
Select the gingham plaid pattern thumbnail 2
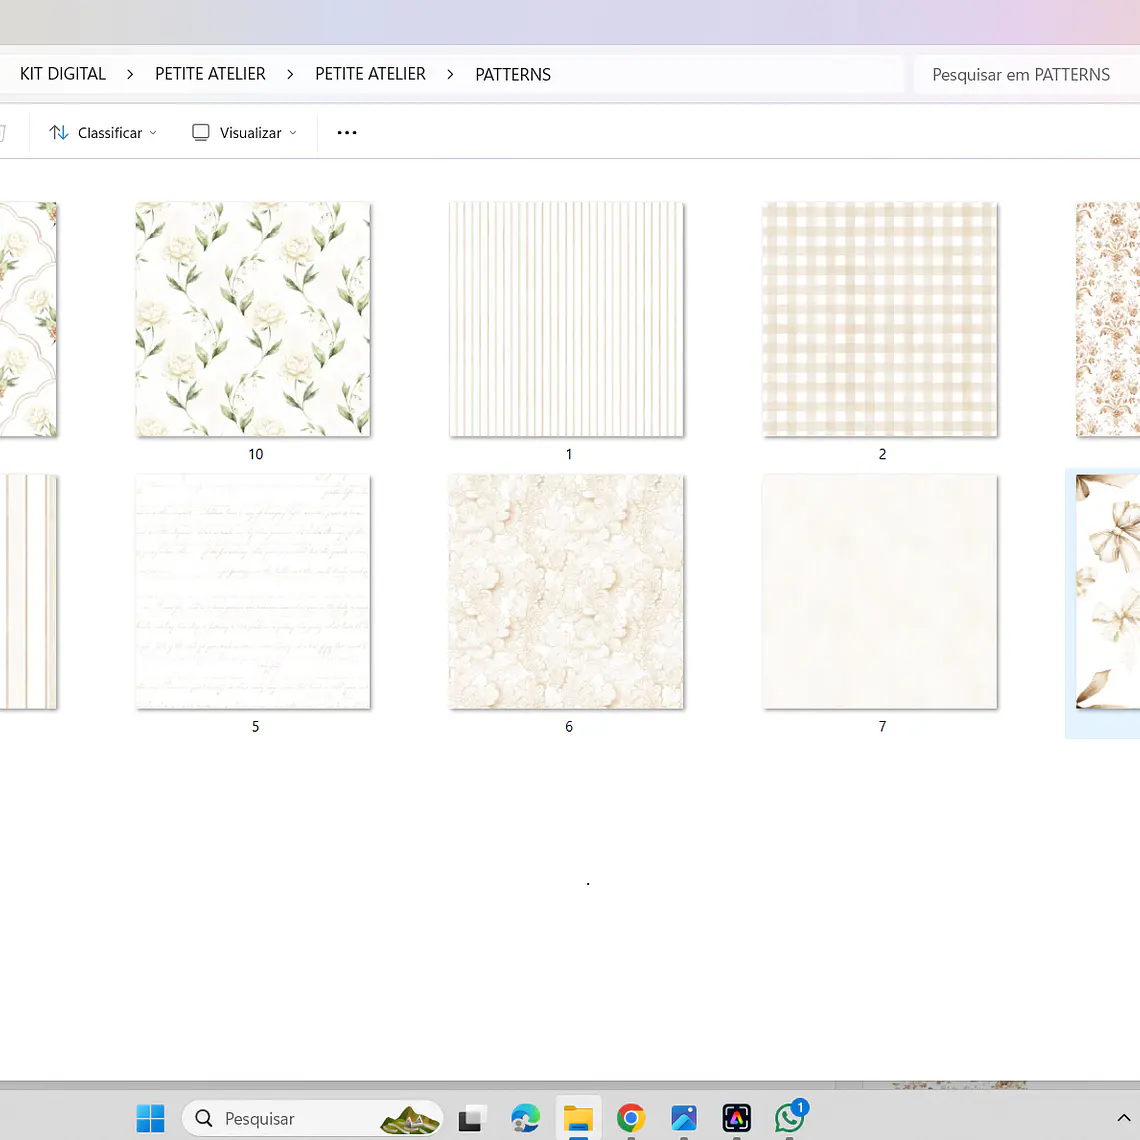tap(880, 319)
